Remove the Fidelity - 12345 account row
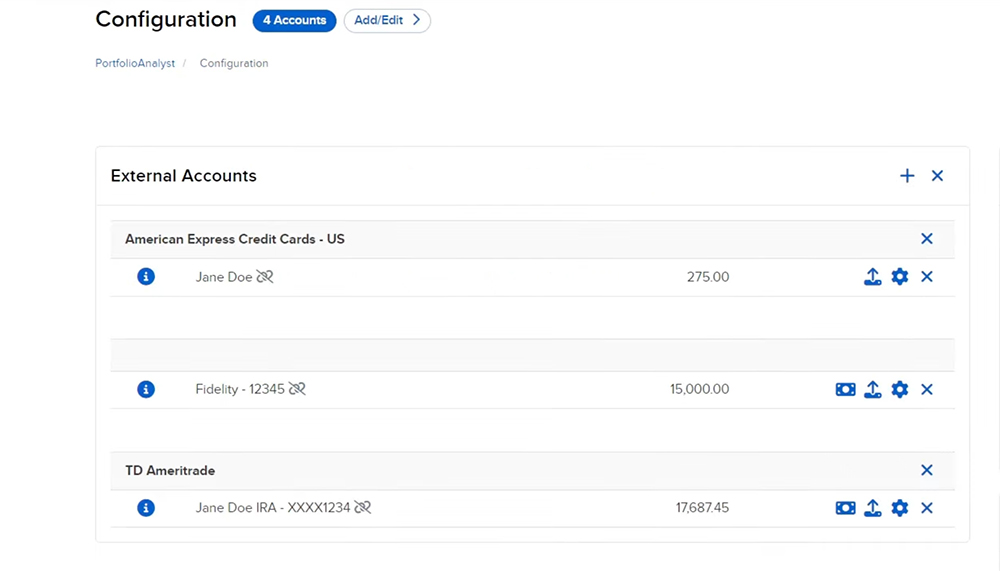Screen dimensions: 1000x571 [927, 389]
